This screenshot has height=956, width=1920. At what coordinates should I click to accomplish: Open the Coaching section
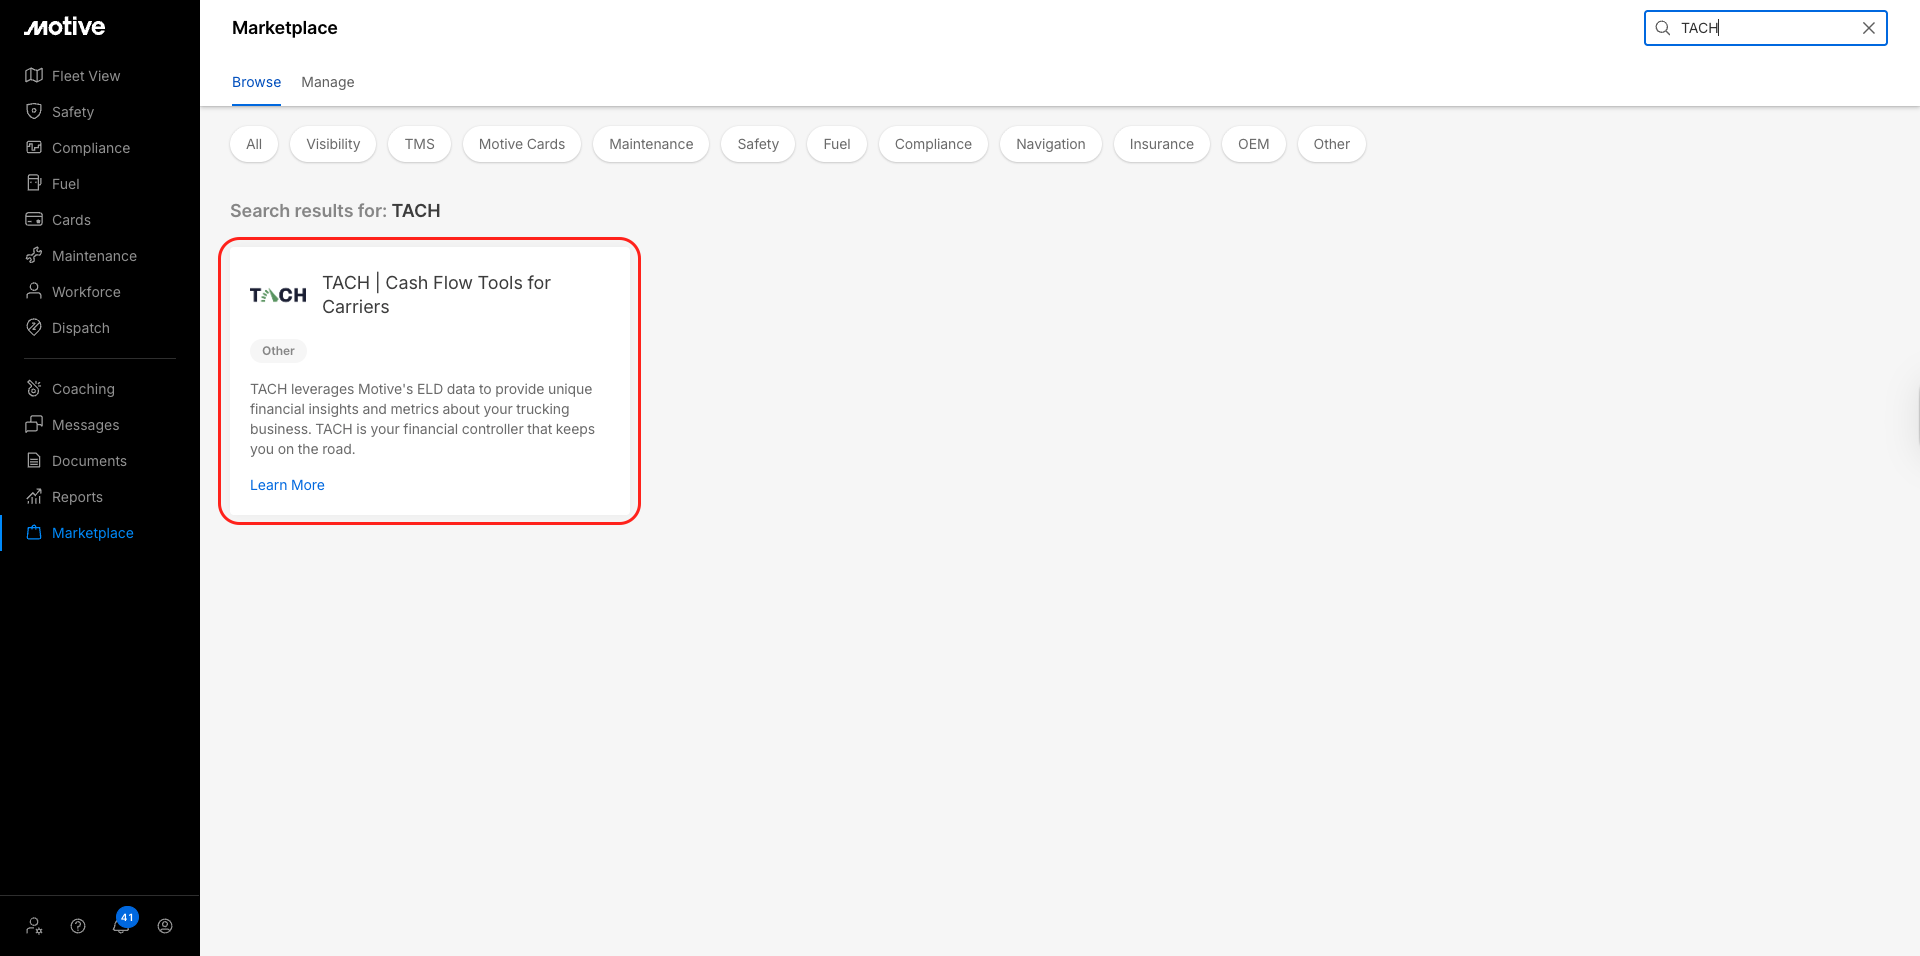pos(83,389)
